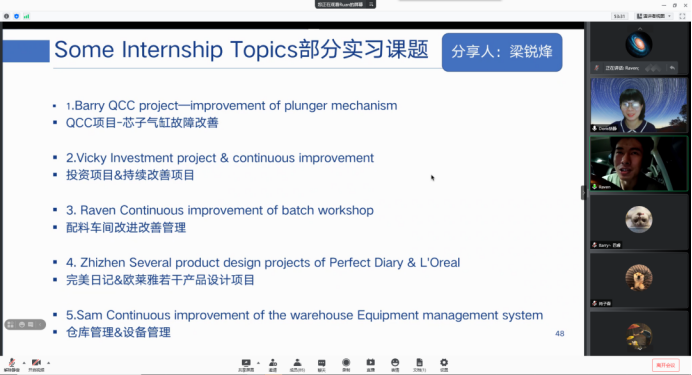Image resolution: width=692 pixels, height=375 pixels.
Task: Open meeting settings gear
Action: click(x=444, y=365)
